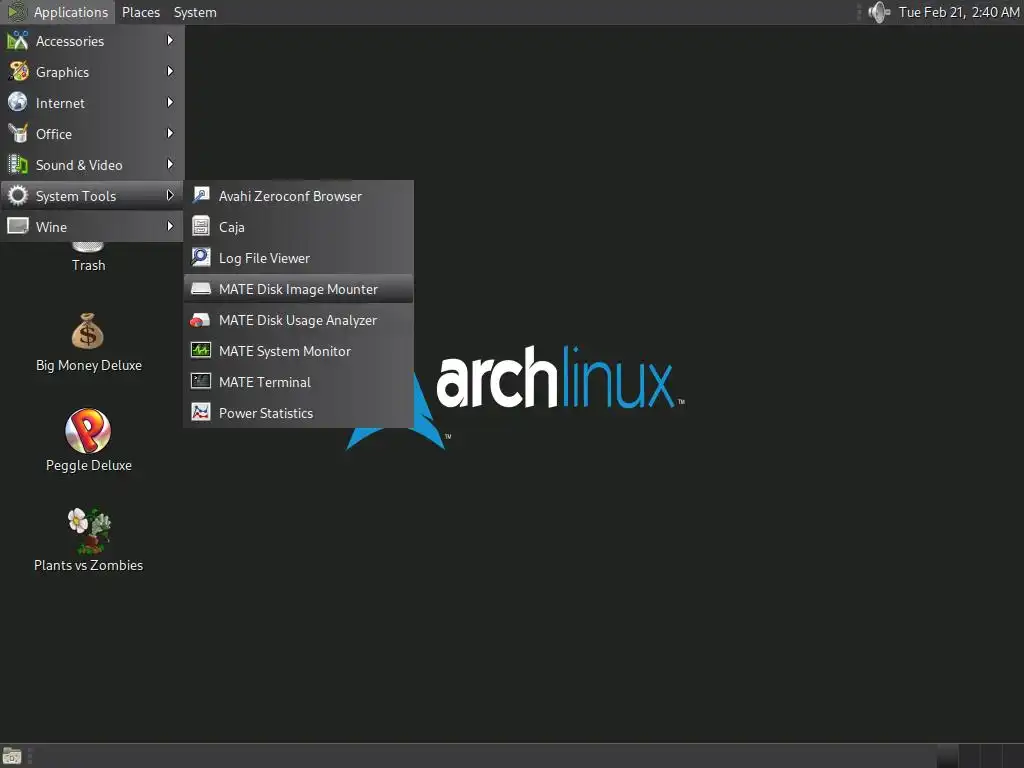Viewport: 1024px width, 768px height.
Task: Open the Power Statistics entry
Action: [298, 413]
